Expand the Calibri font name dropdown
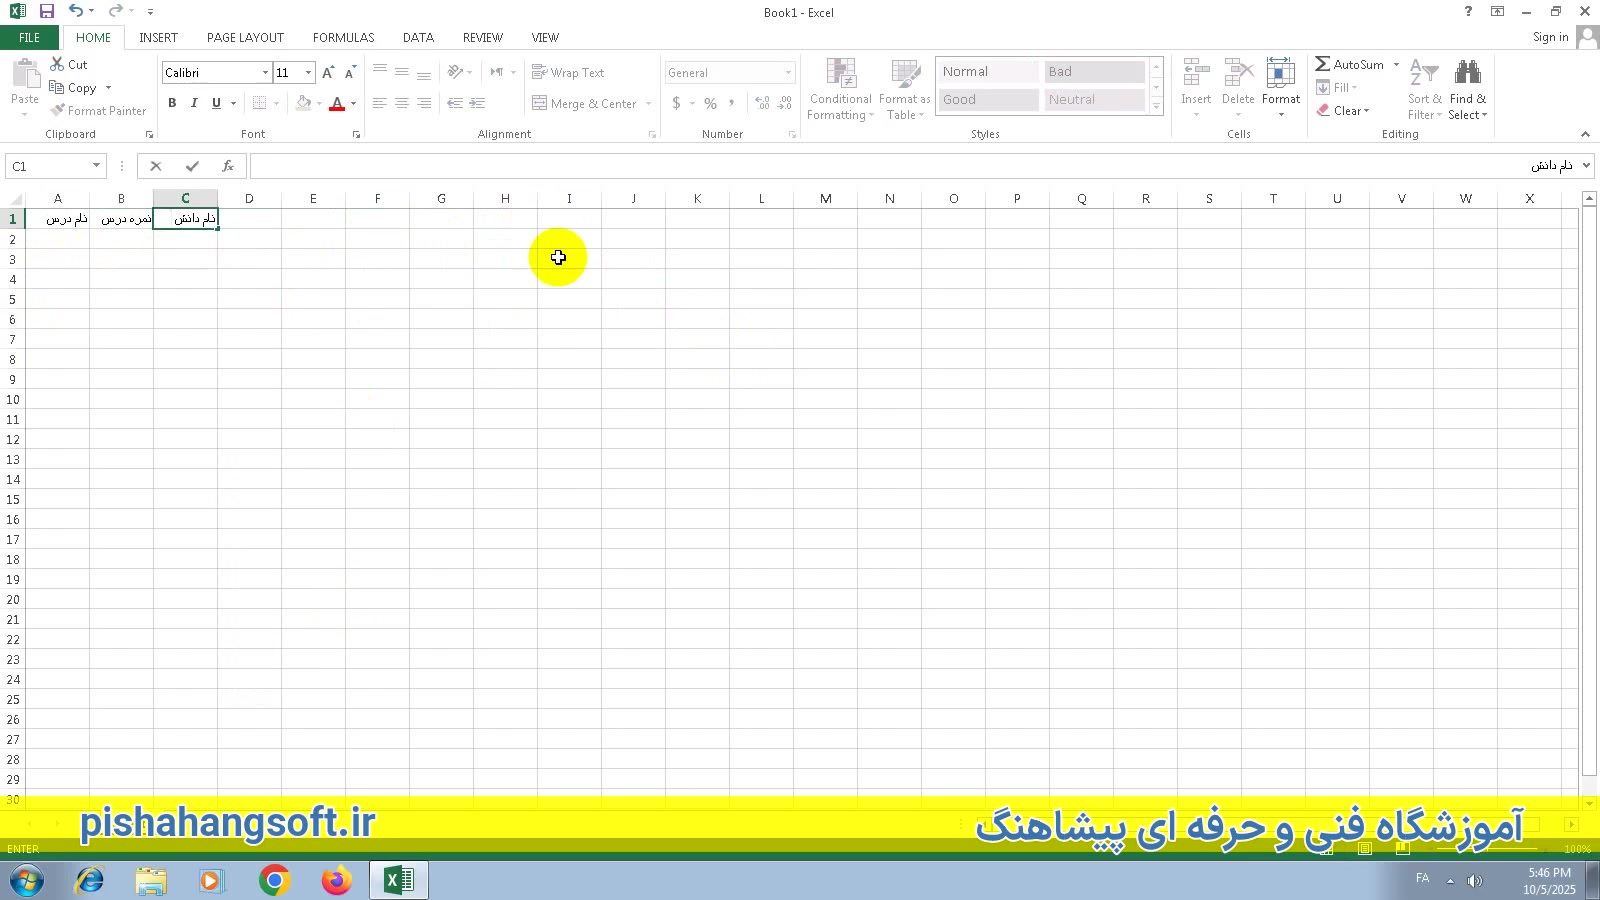 point(265,73)
